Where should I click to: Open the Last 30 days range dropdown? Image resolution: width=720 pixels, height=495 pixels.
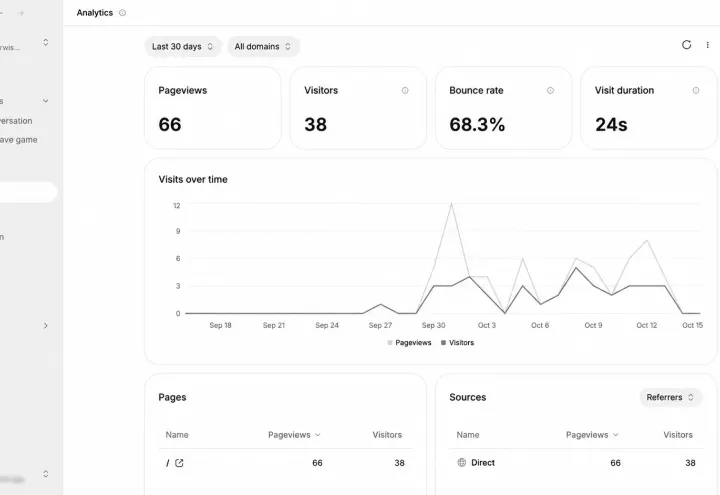tap(182, 46)
